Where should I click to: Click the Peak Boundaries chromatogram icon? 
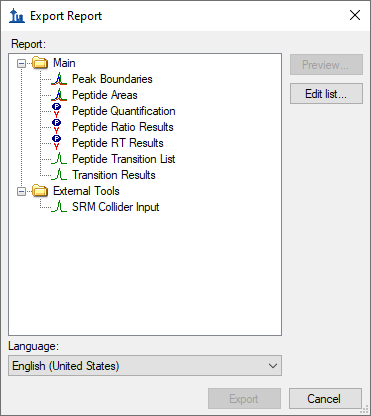pyautogui.click(x=59, y=79)
